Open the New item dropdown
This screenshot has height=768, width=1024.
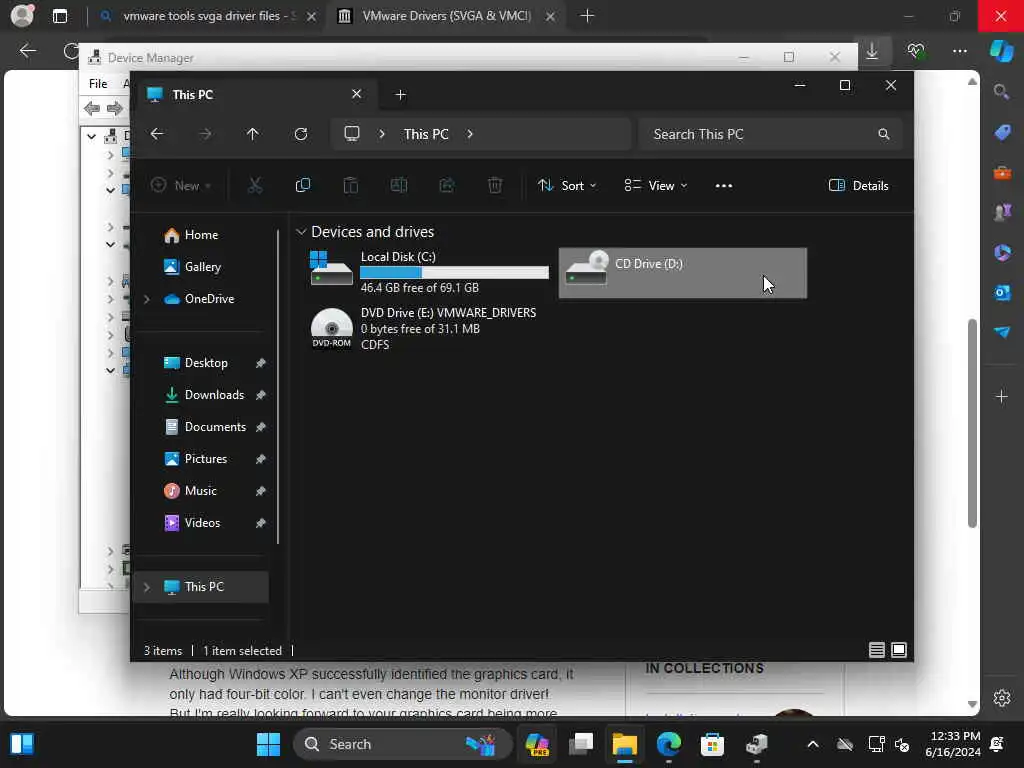point(181,185)
